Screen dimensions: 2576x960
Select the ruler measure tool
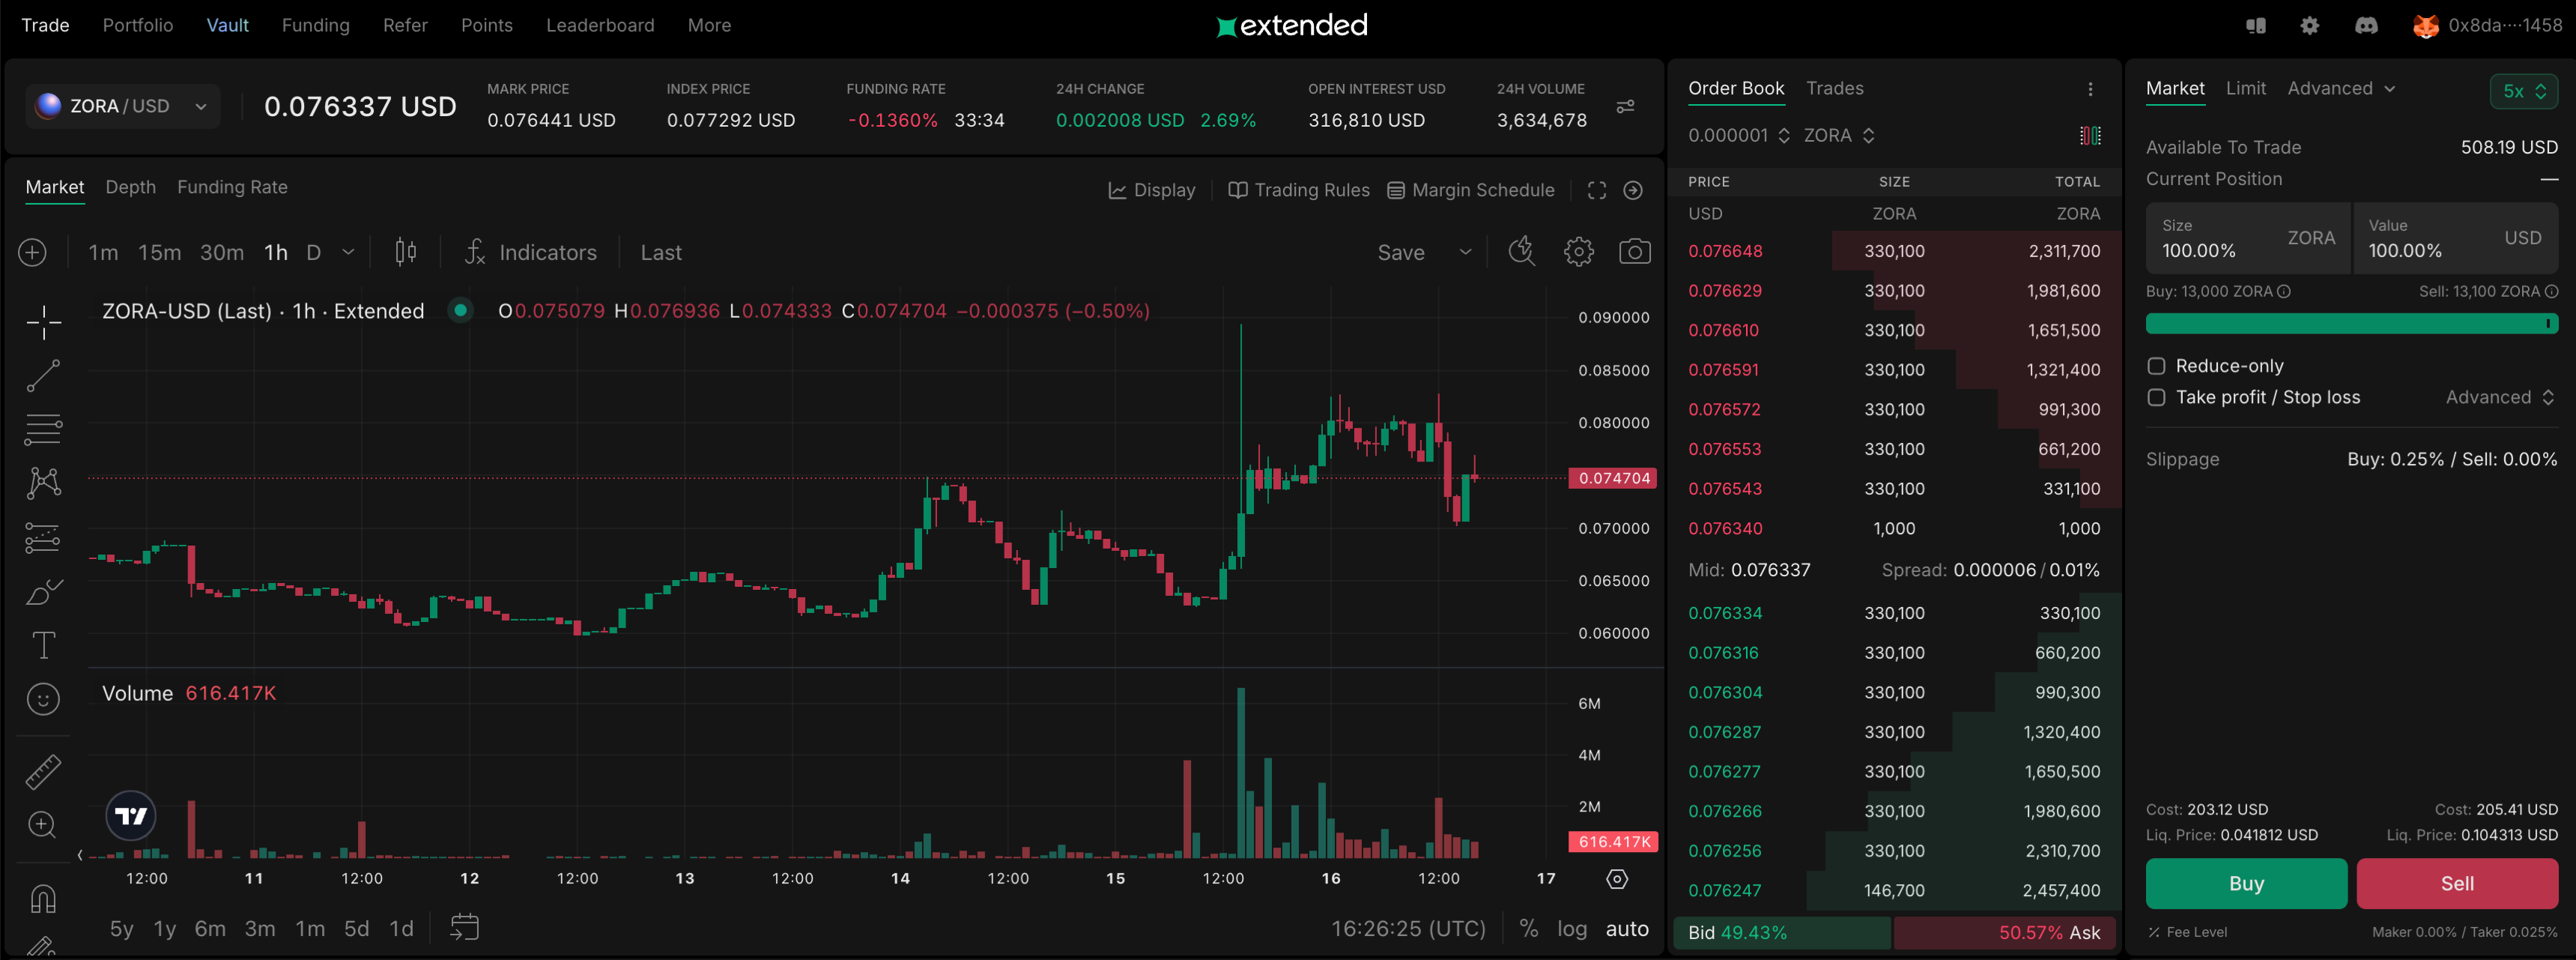click(43, 772)
